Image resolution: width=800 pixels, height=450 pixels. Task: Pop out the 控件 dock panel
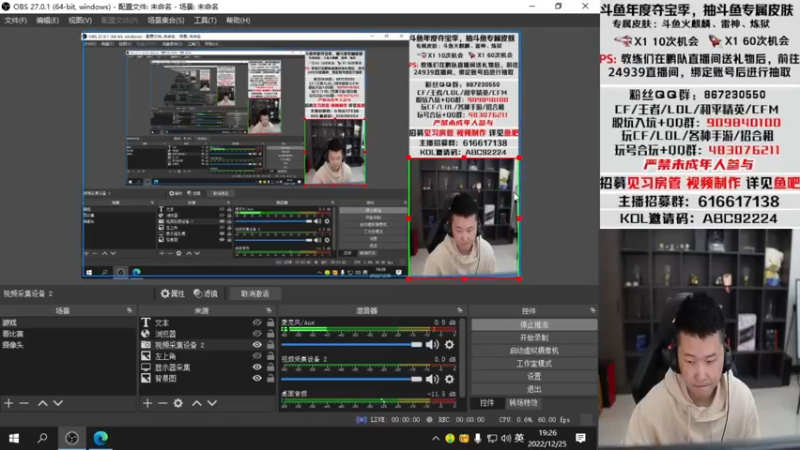[x=592, y=310]
